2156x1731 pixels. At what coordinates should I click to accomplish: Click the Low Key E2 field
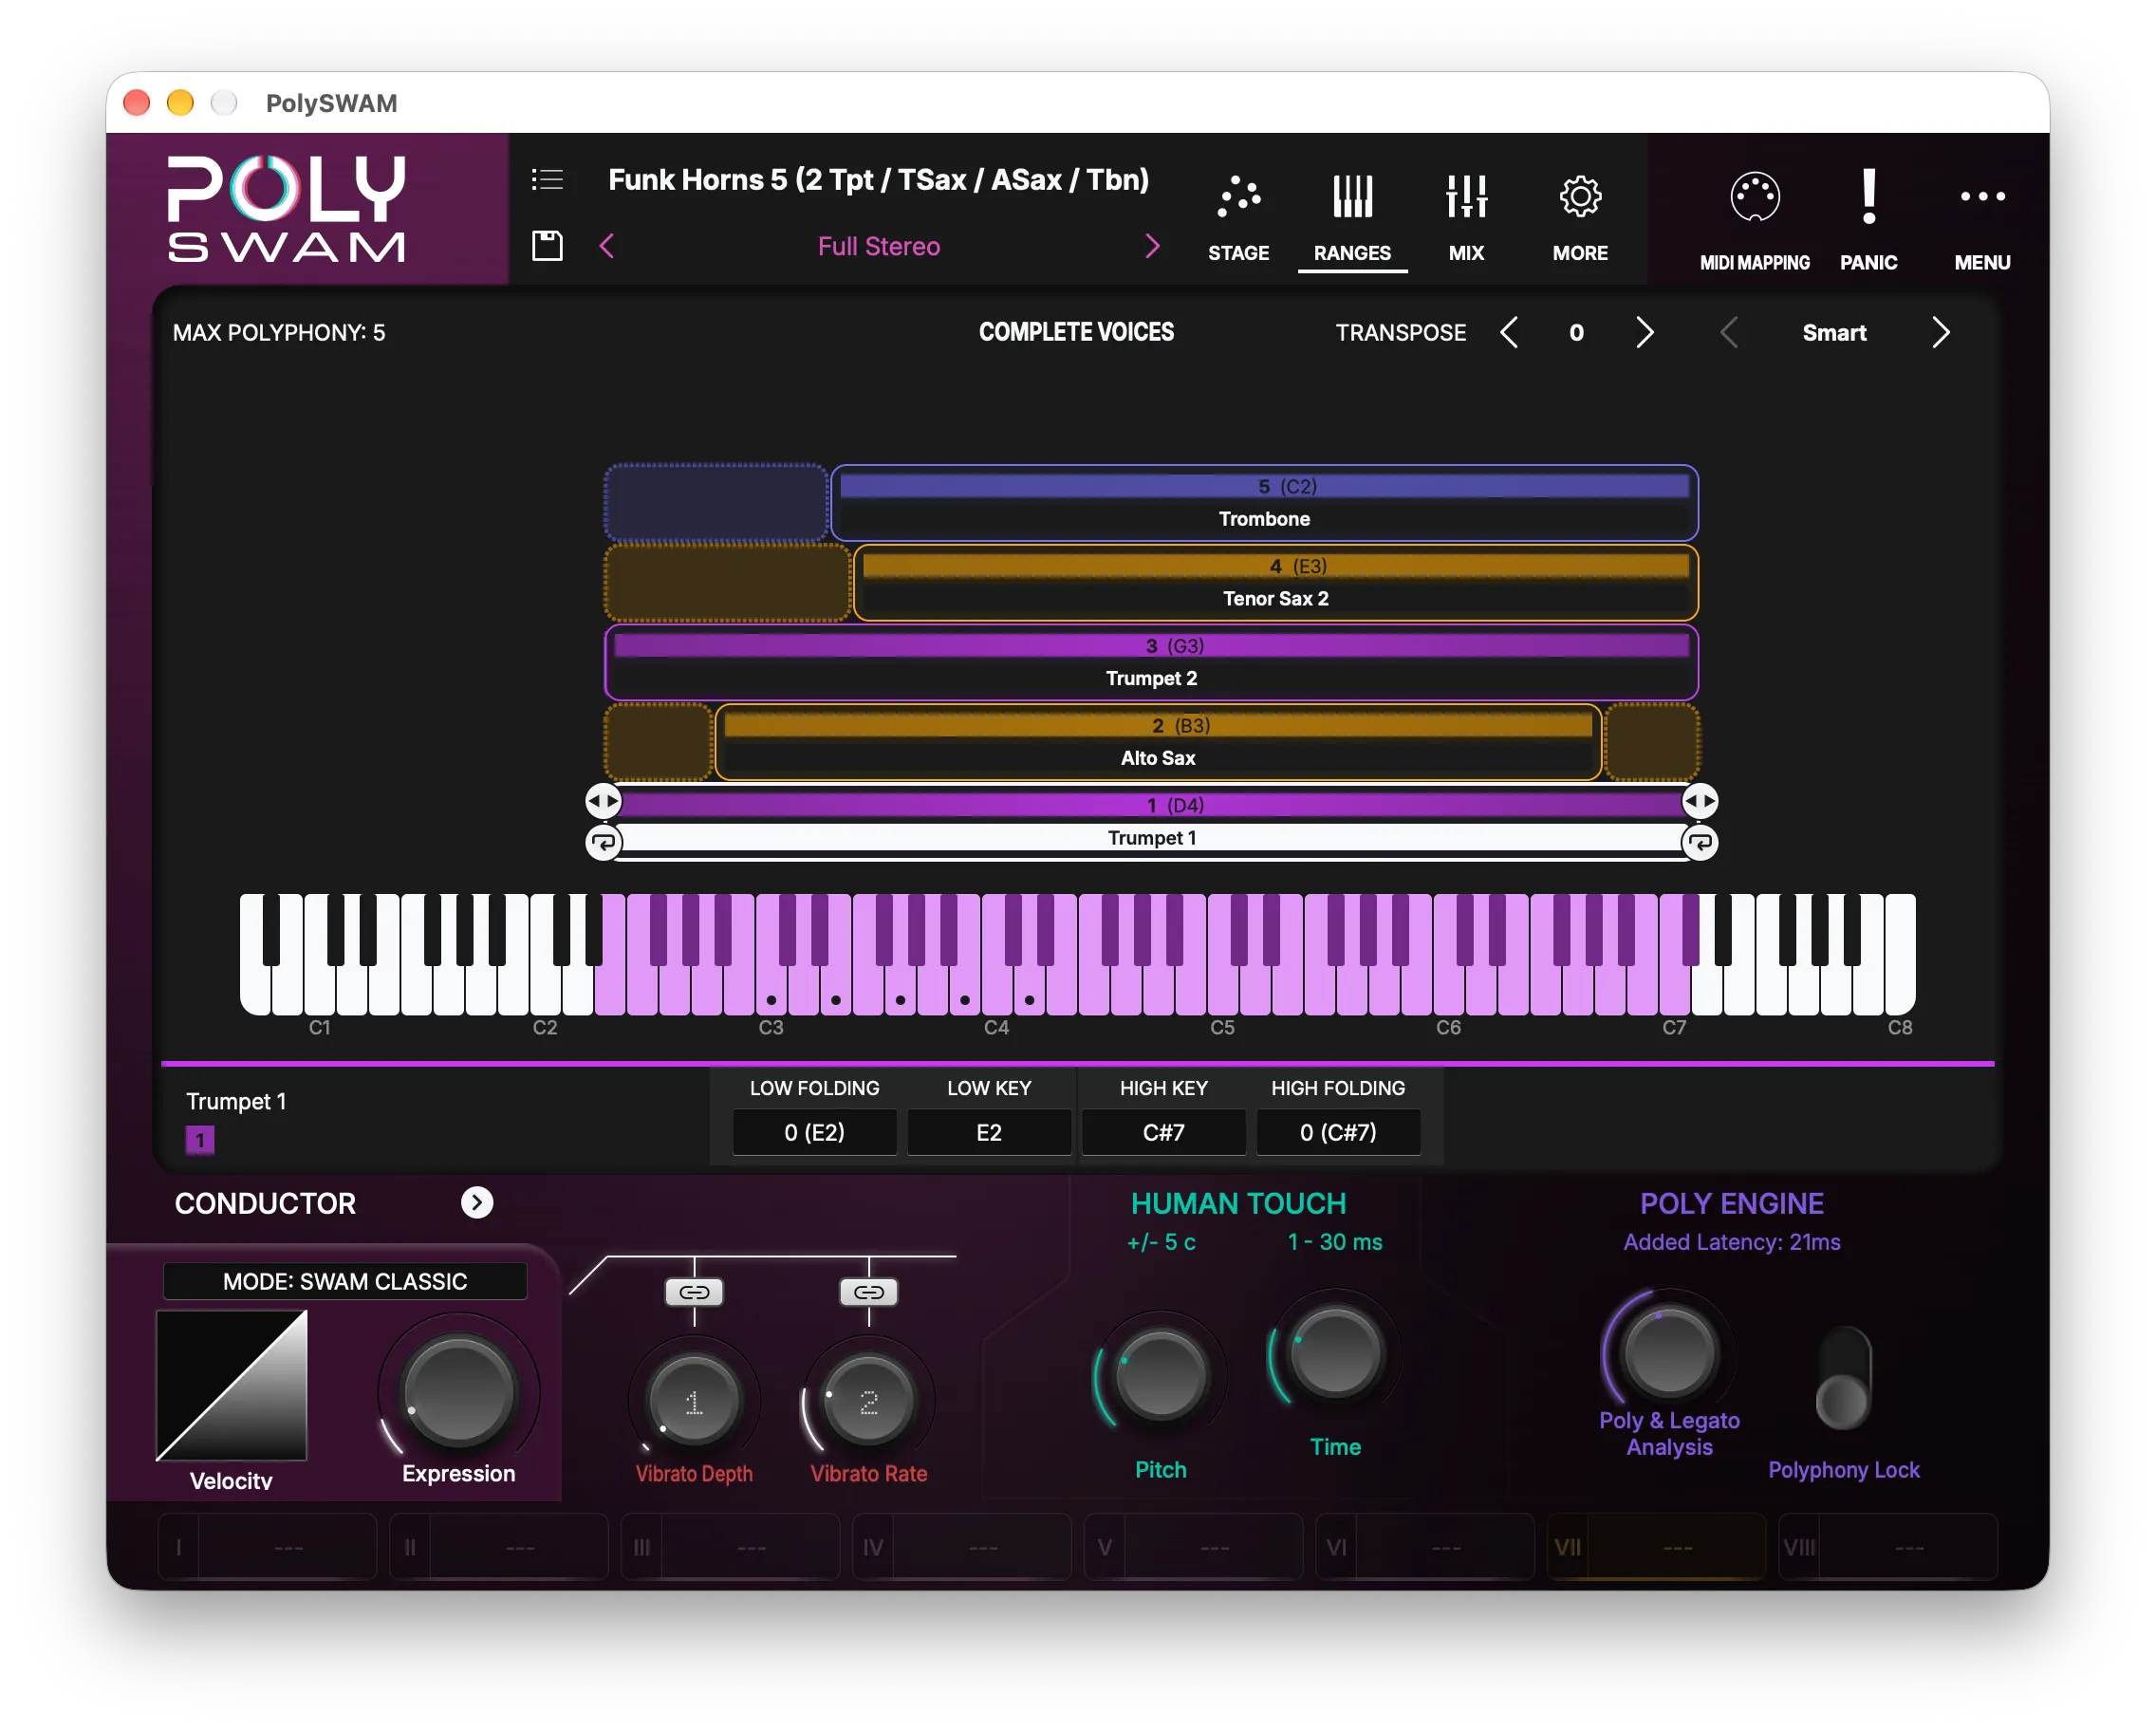988,1132
